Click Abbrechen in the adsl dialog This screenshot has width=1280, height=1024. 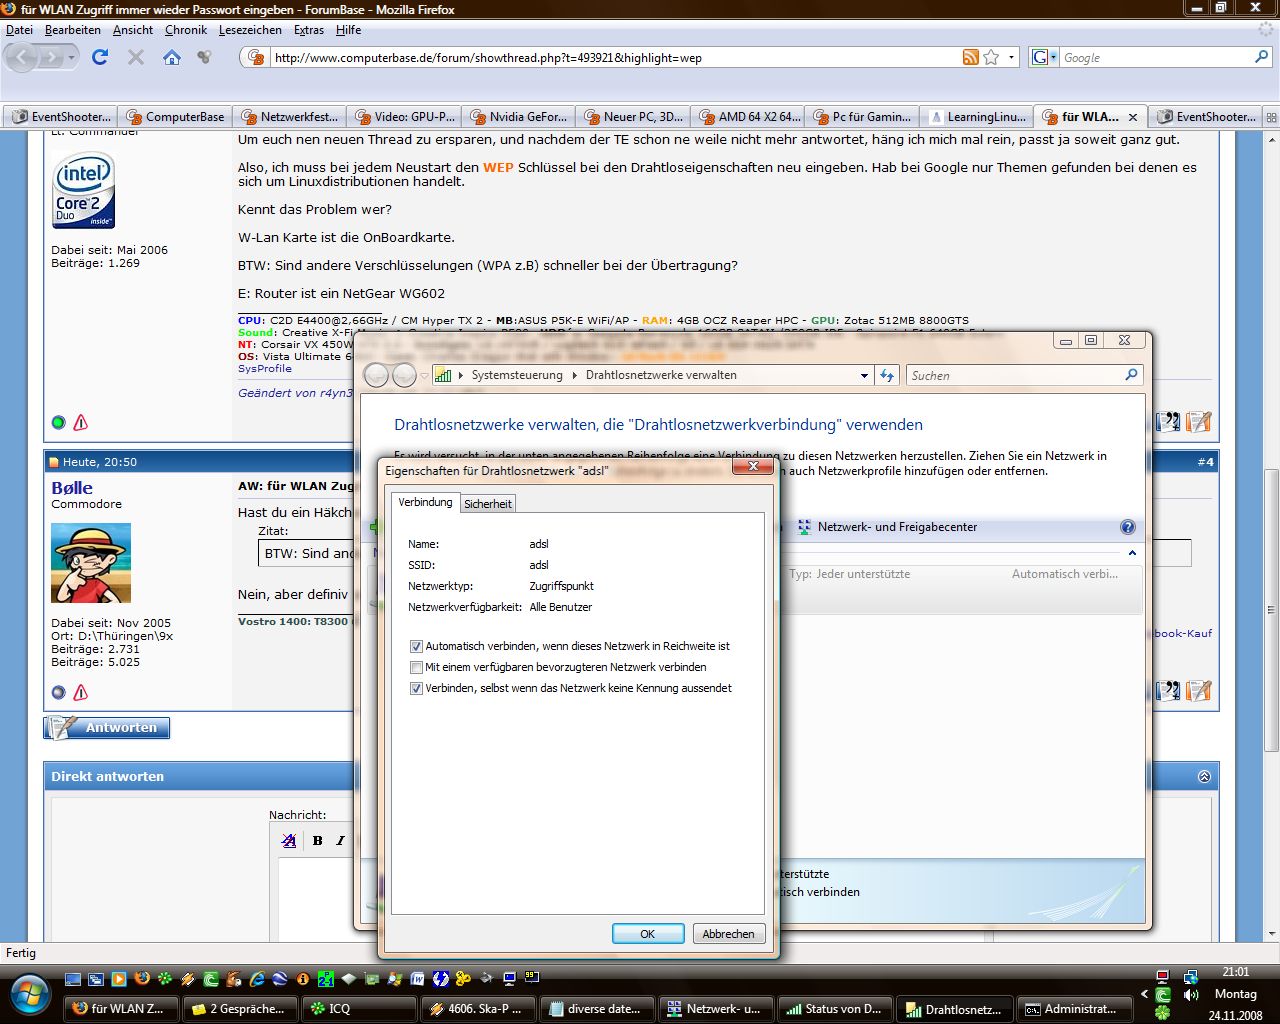tap(728, 933)
